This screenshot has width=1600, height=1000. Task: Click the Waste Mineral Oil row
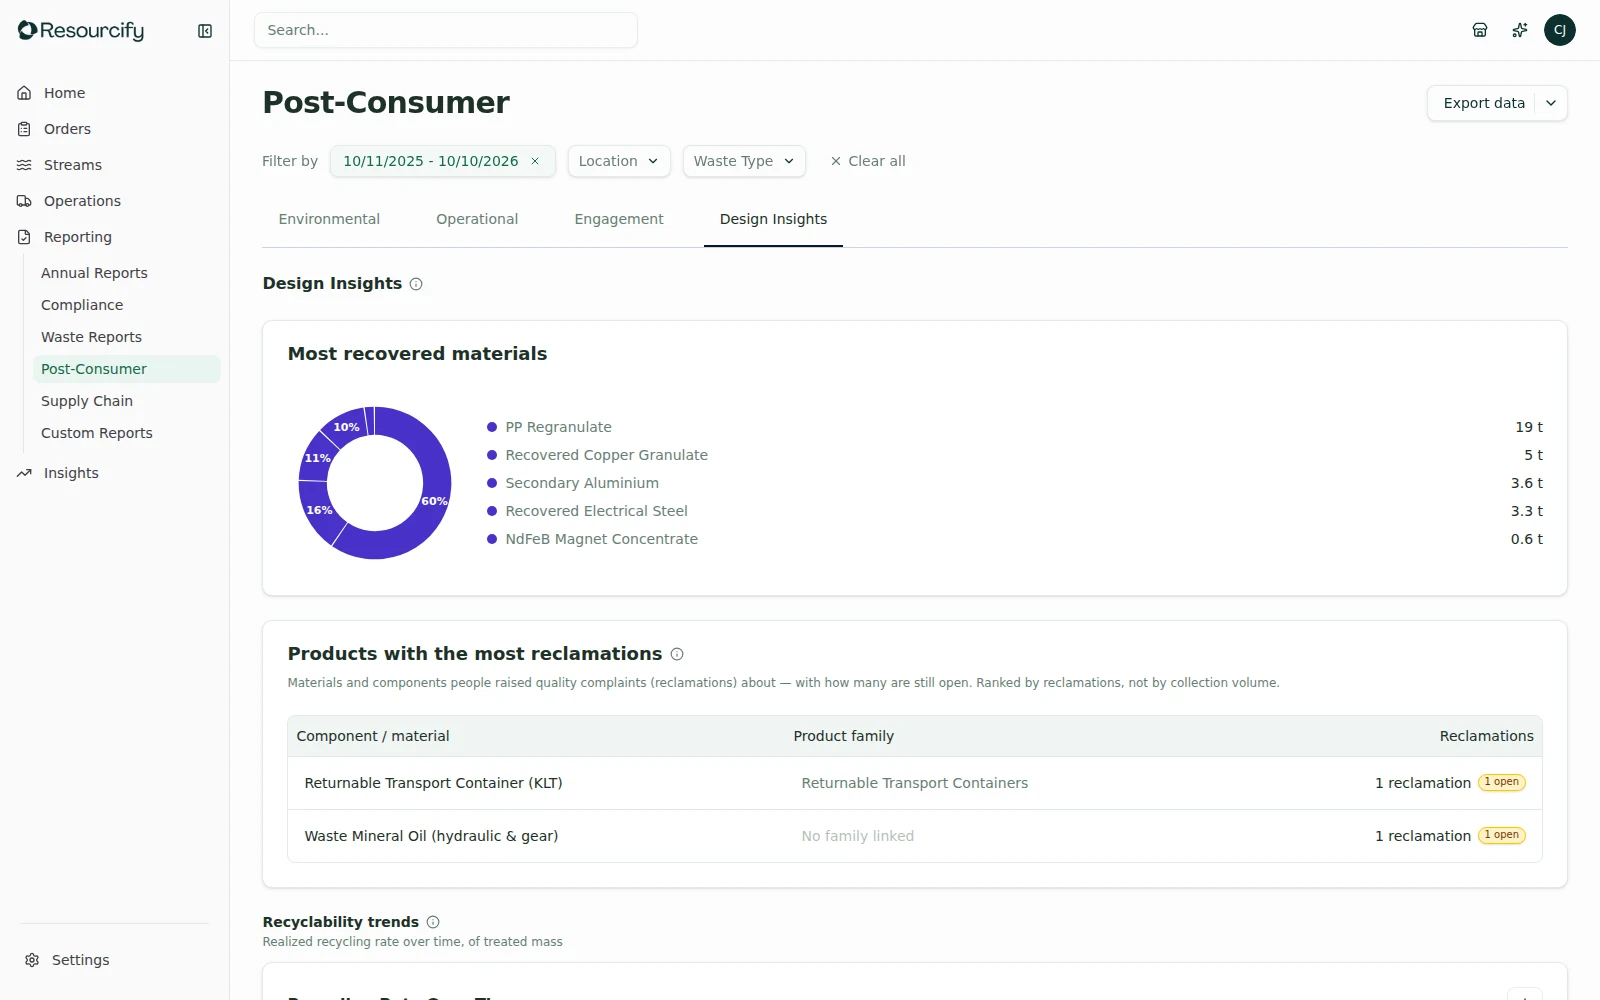point(915,836)
